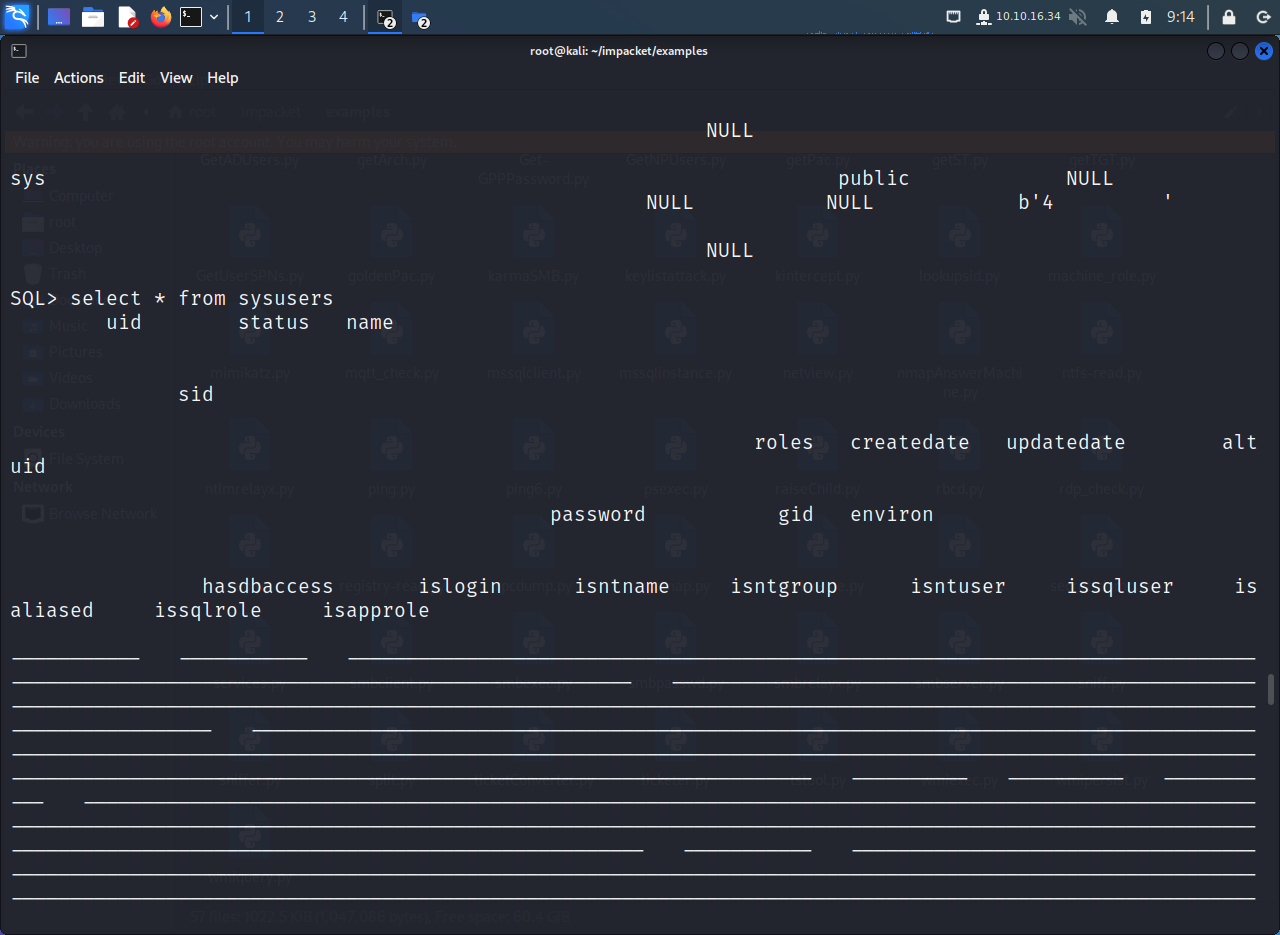Click the Show Desktop panel icon
This screenshot has width=1280, height=935.
[59, 17]
